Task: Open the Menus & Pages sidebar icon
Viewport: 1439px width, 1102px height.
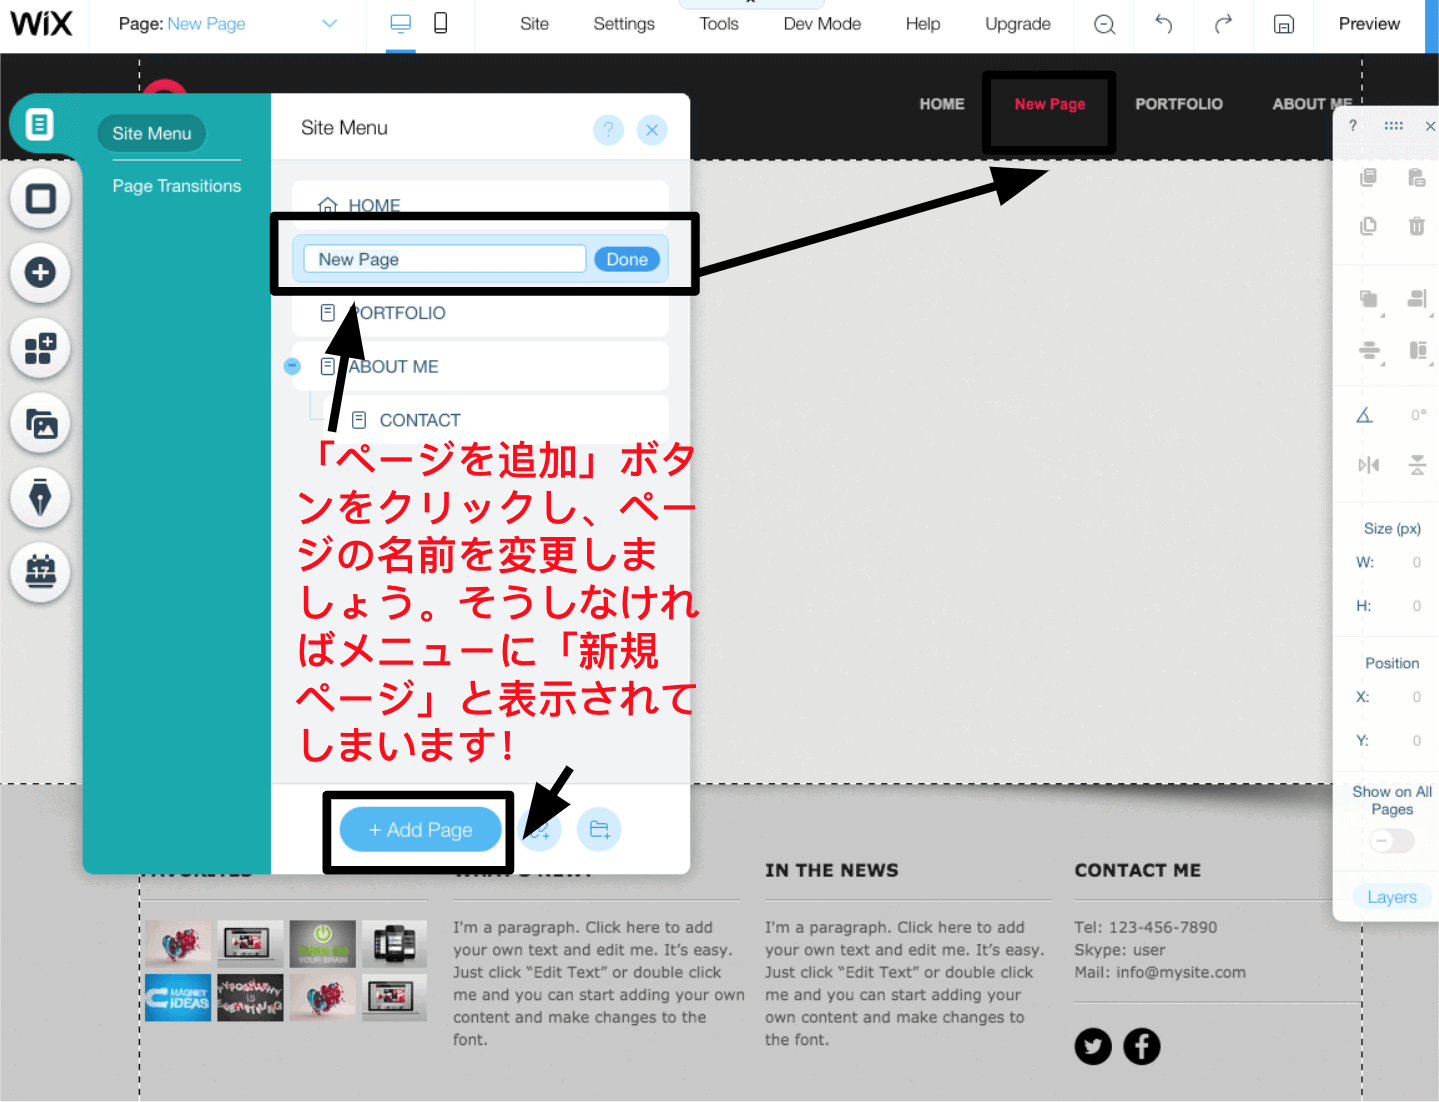Action: [39, 124]
